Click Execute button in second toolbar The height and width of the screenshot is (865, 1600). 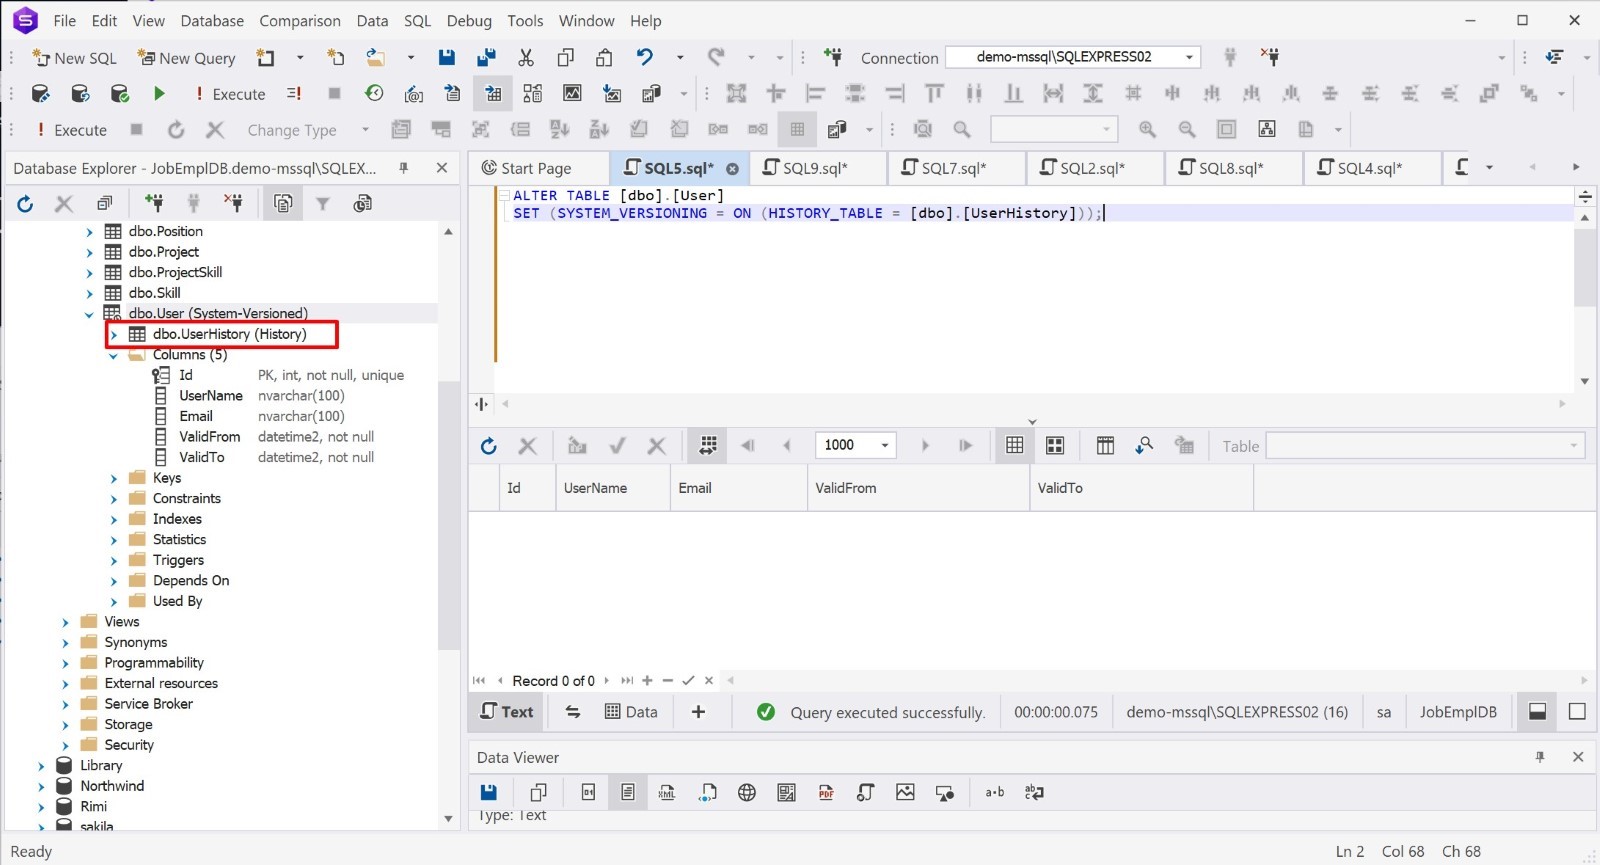pos(230,94)
